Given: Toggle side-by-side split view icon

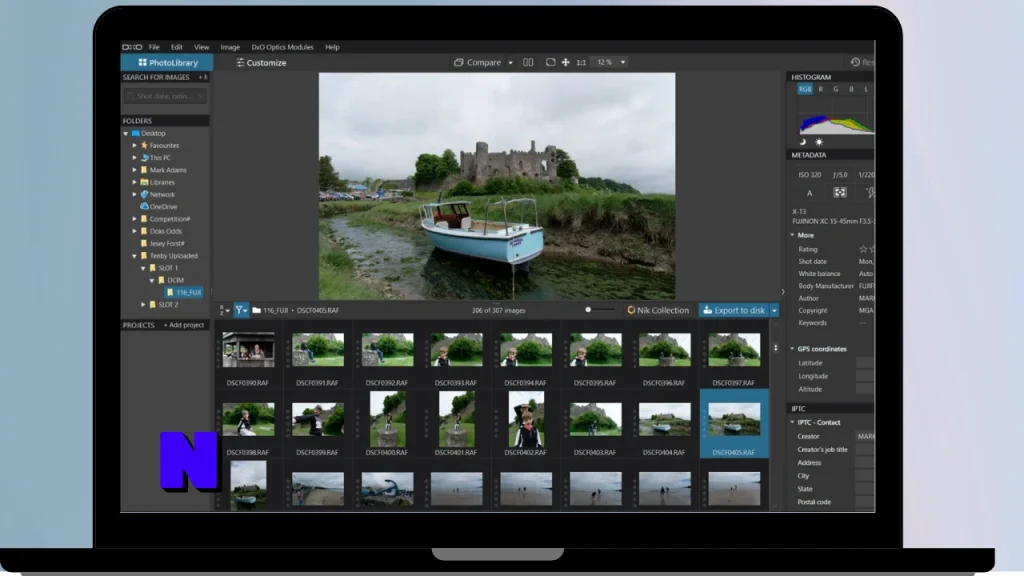Looking at the screenshot, I should pos(528,62).
